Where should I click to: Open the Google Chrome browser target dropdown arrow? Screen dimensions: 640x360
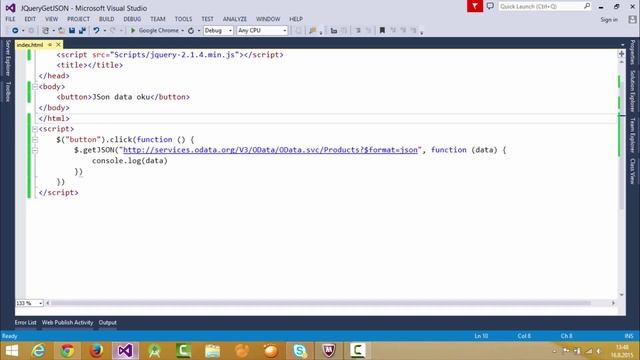pos(182,31)
